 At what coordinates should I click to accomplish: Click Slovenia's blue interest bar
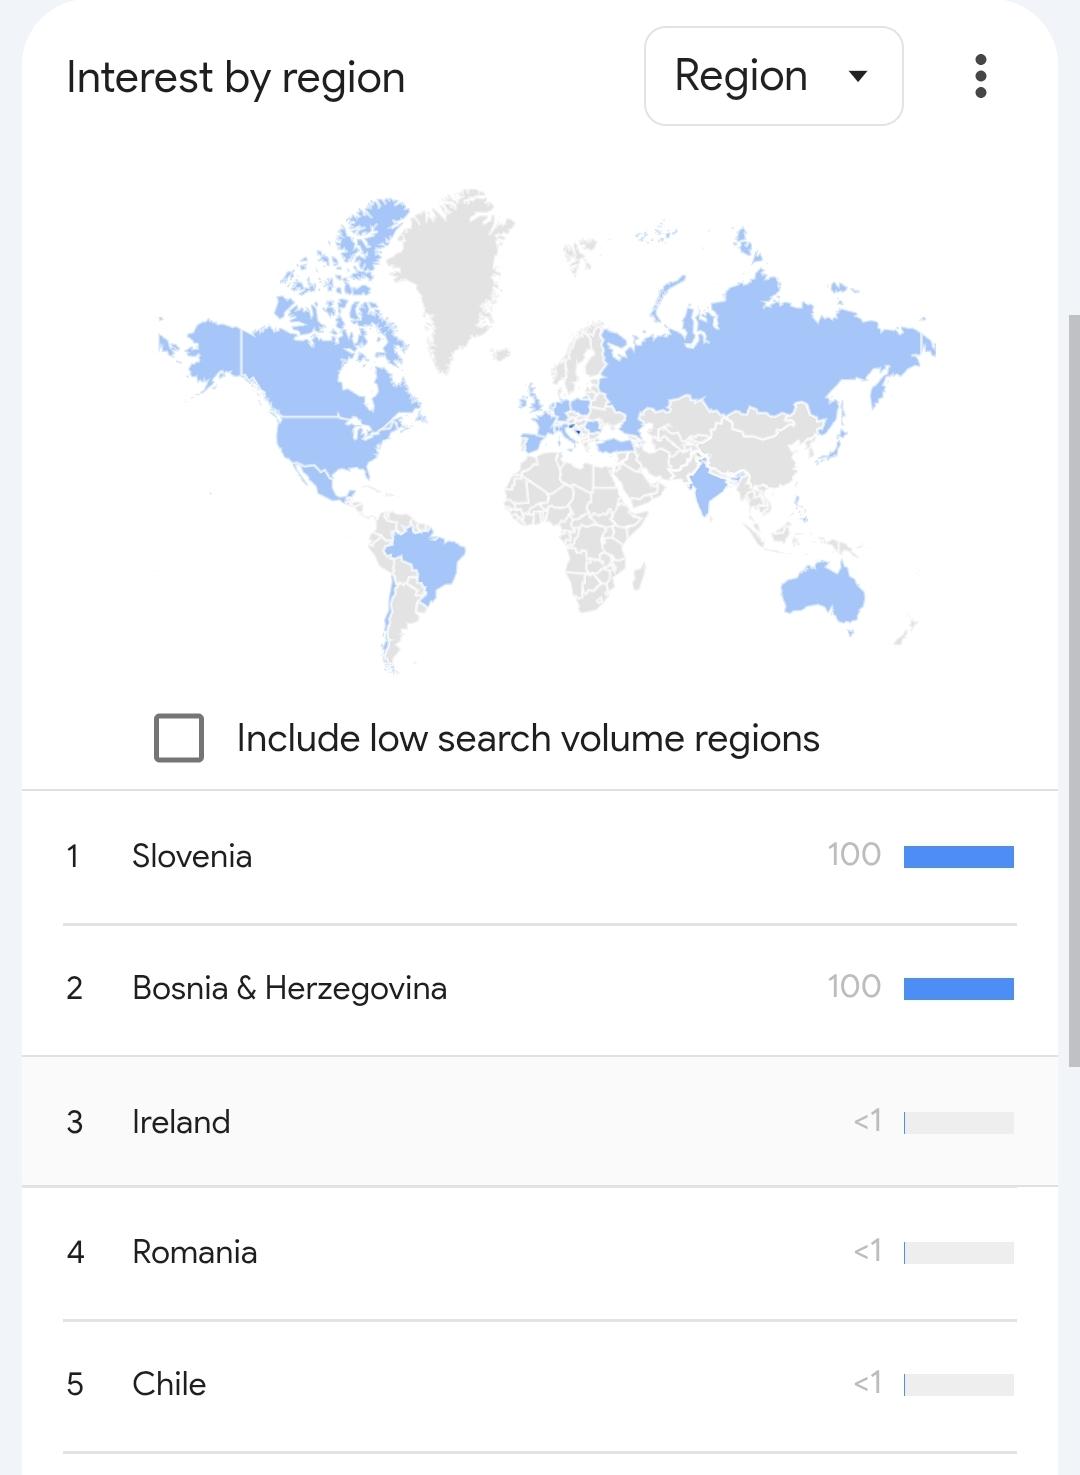[x=958, y=856]
